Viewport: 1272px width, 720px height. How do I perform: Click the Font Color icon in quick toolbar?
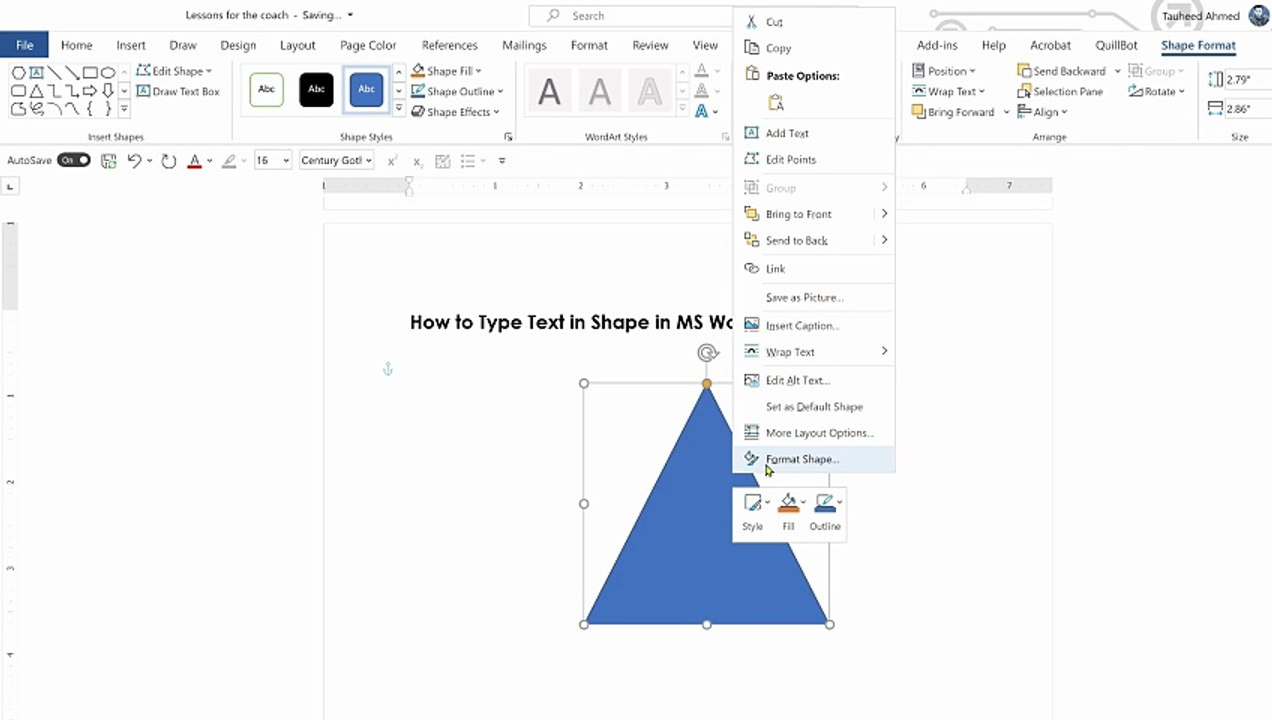pos(194,160)
